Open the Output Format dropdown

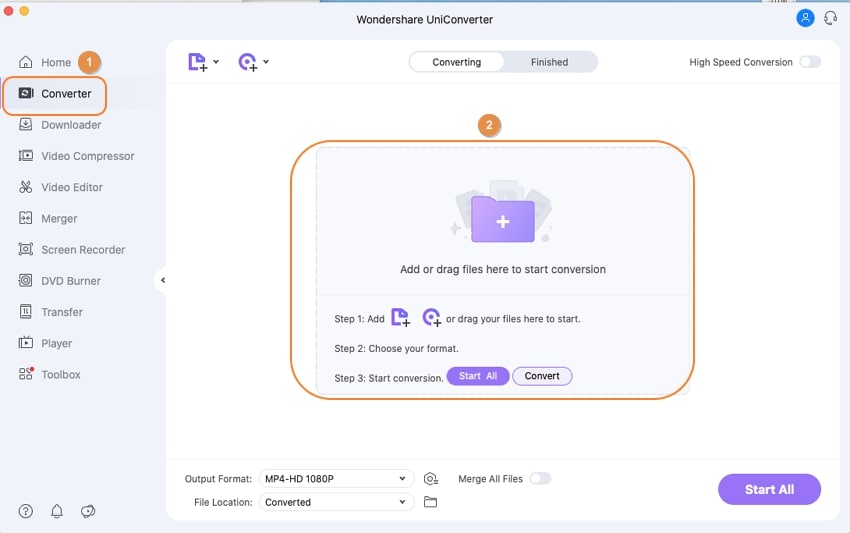(336, 479)
